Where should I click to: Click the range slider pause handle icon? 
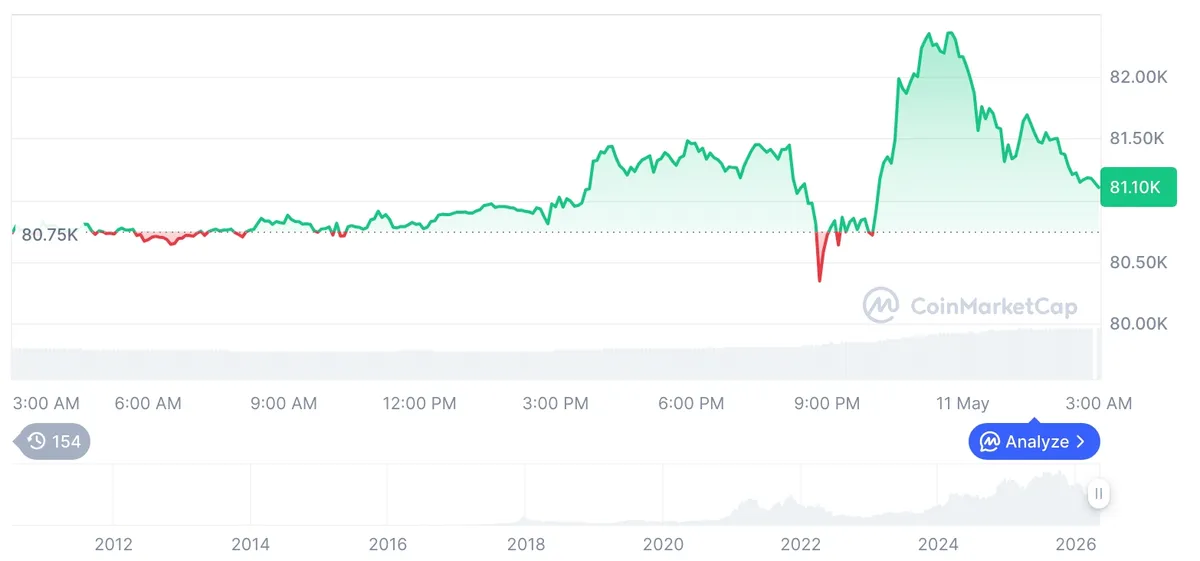(1098, 493)
